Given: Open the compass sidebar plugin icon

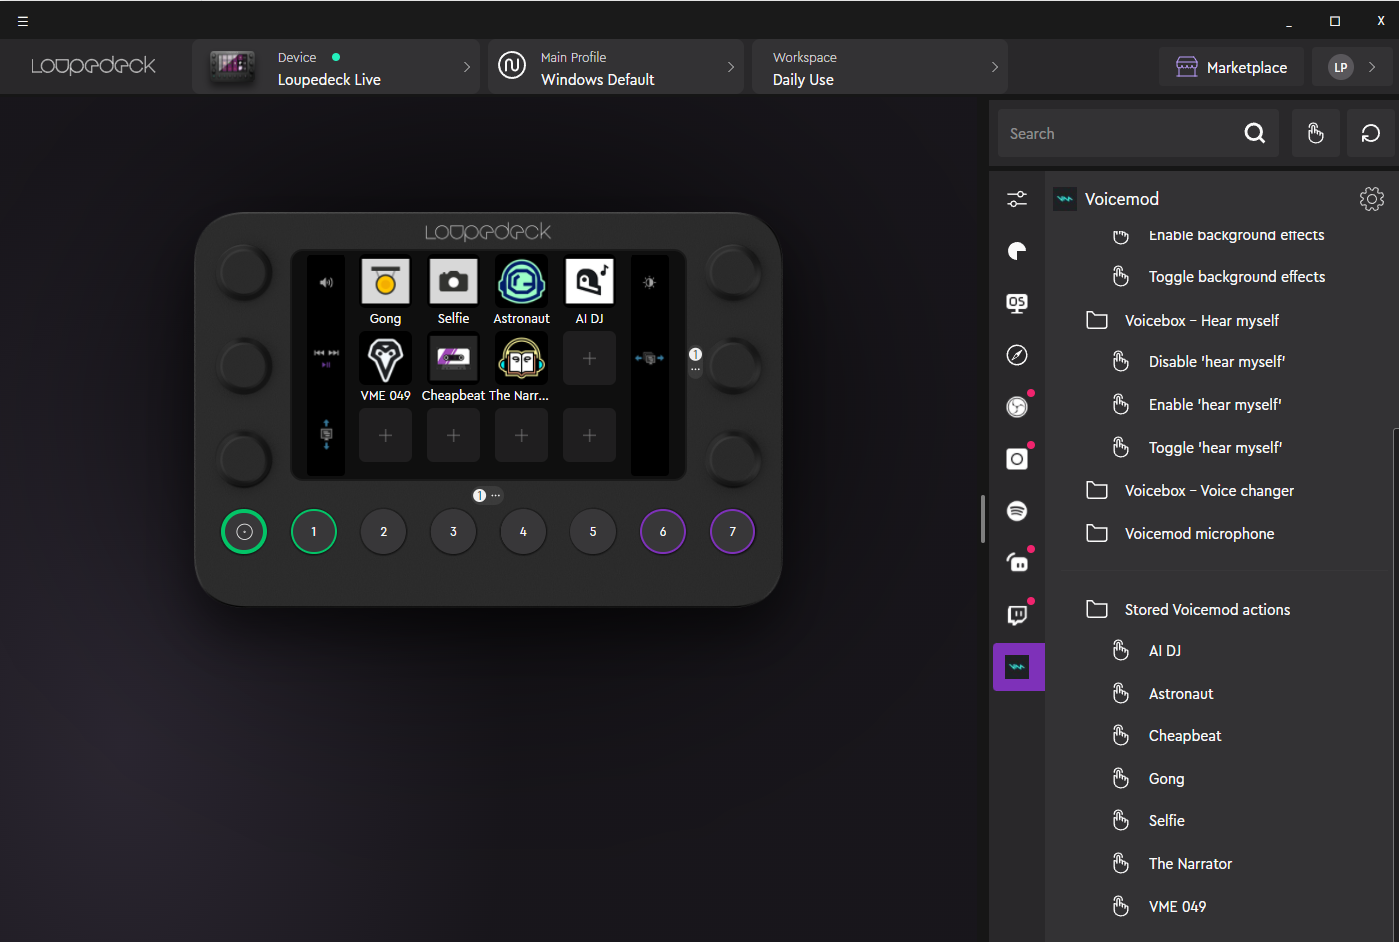Looking at the screenshot, I should click(x=1017, y=355).
